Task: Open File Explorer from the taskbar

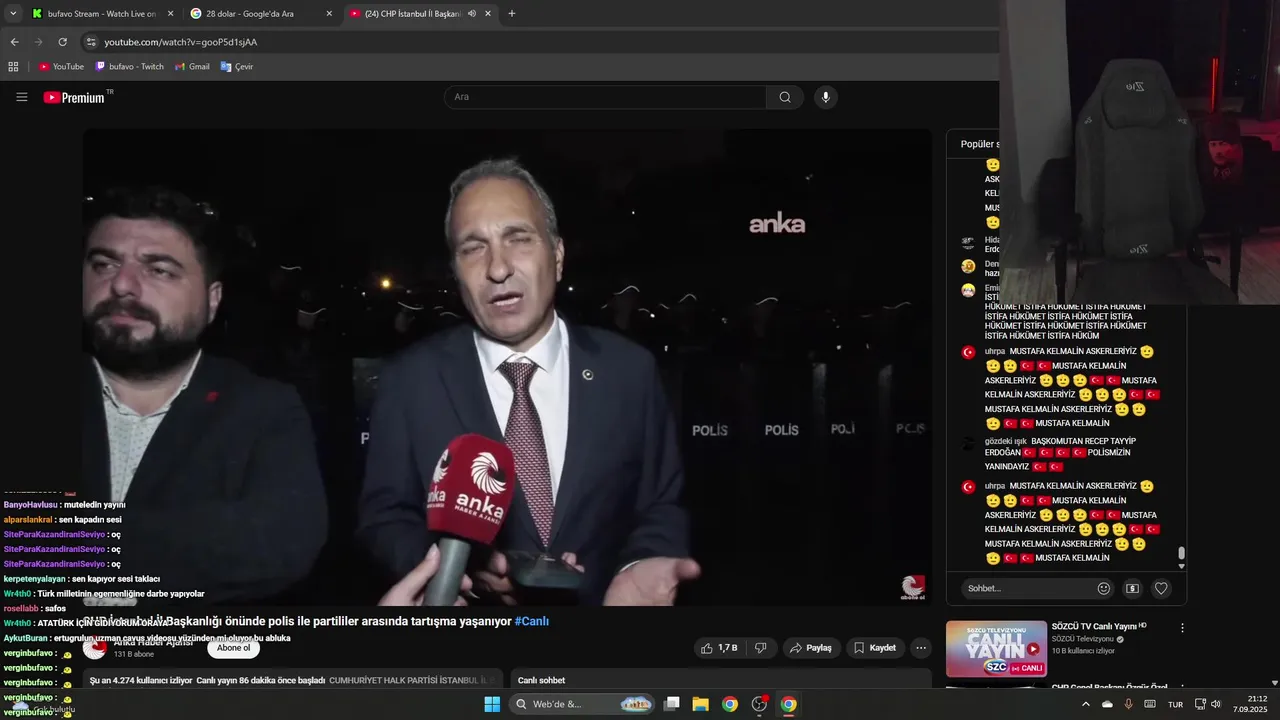Action: point(700,704)
